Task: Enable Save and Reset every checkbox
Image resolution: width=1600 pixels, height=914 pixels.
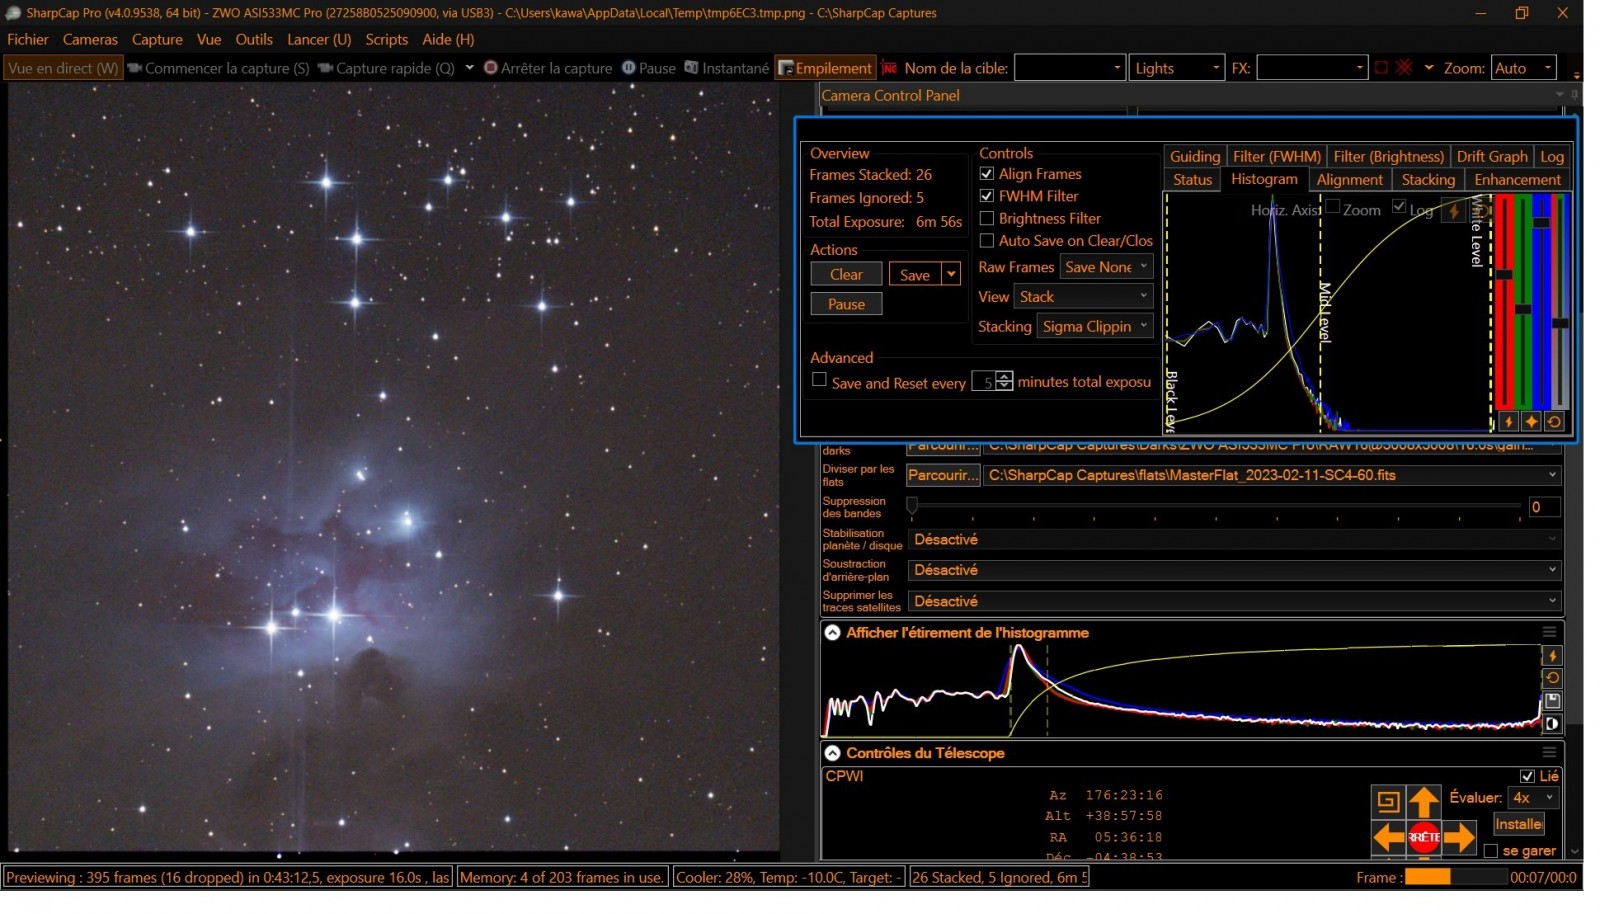Action: (819, 380)
